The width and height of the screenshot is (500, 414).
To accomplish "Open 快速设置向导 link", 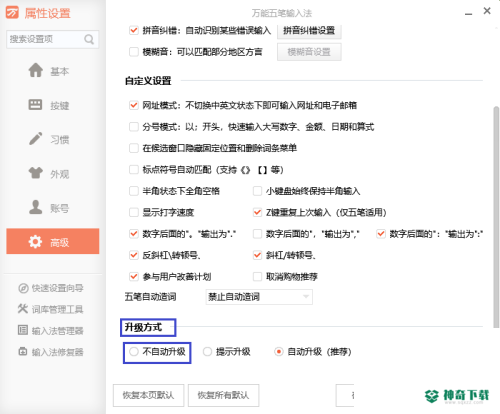I will [51, 288].
